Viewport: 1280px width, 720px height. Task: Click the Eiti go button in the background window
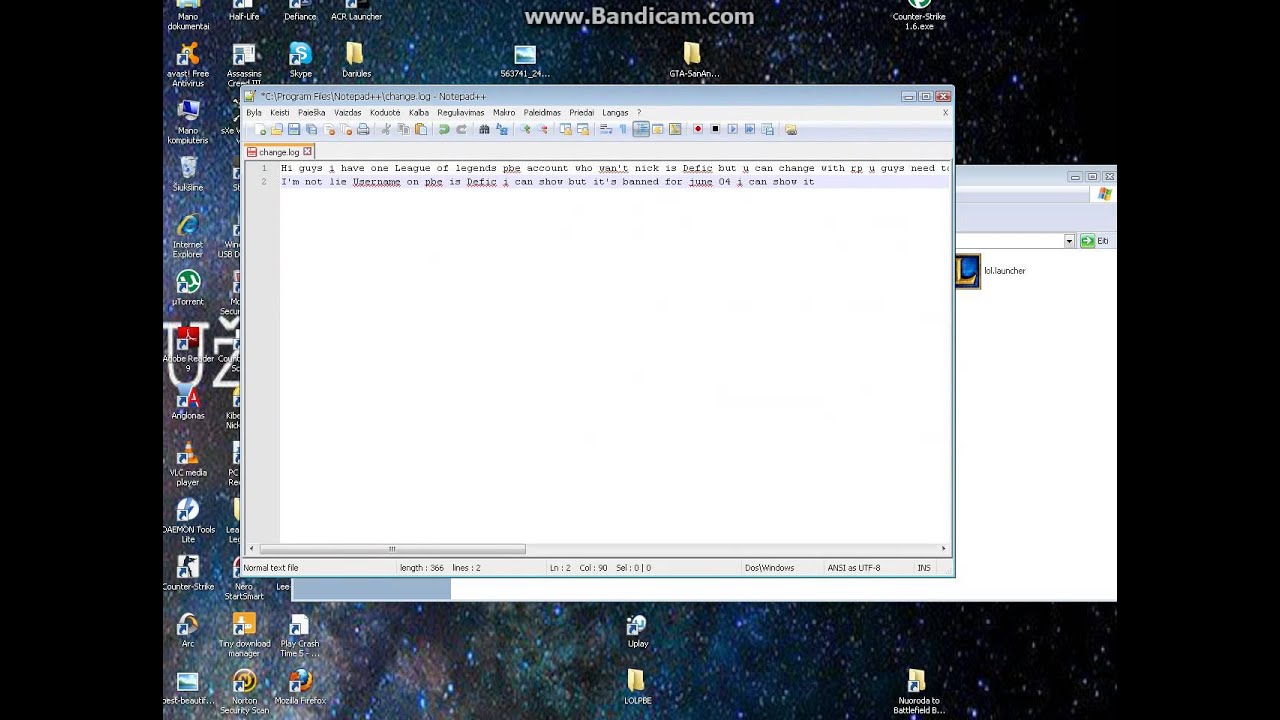coord(1095,241)
